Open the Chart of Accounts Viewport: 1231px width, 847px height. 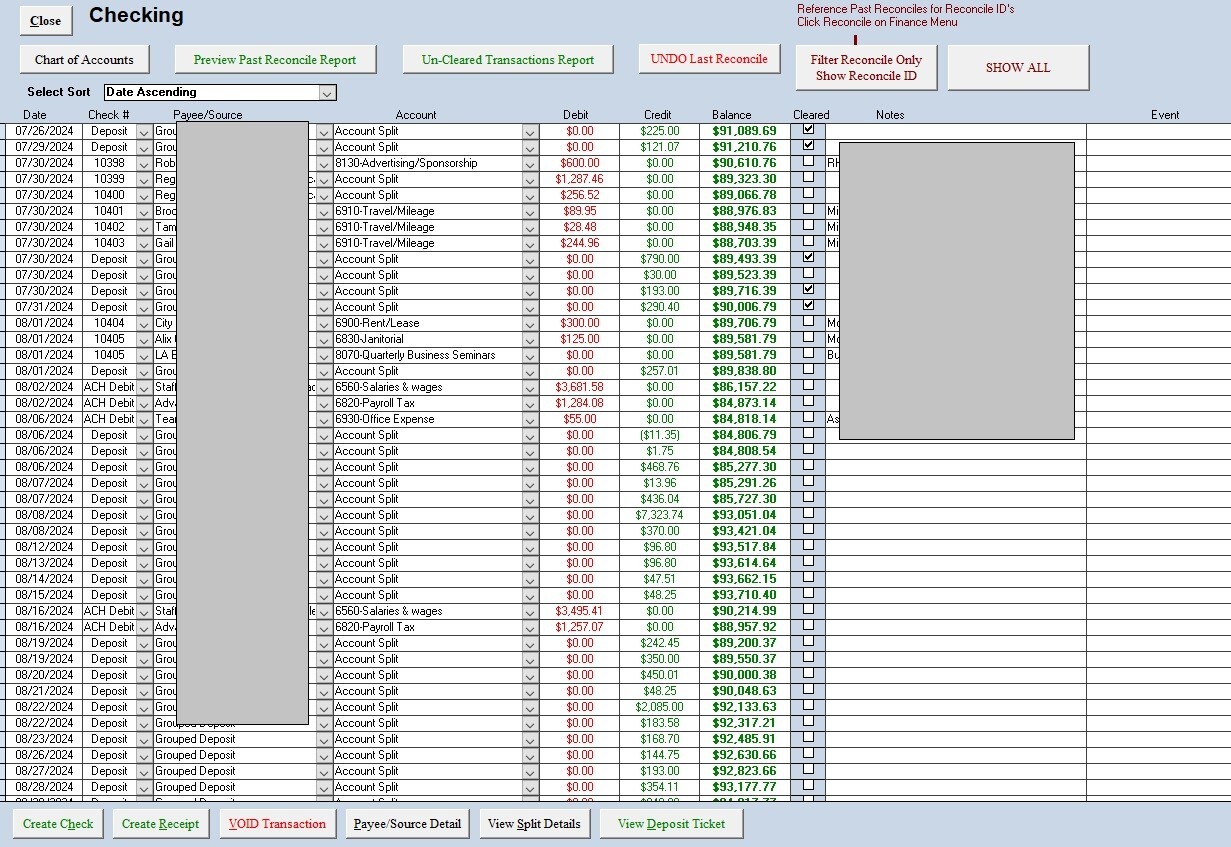tap(84, 59)
